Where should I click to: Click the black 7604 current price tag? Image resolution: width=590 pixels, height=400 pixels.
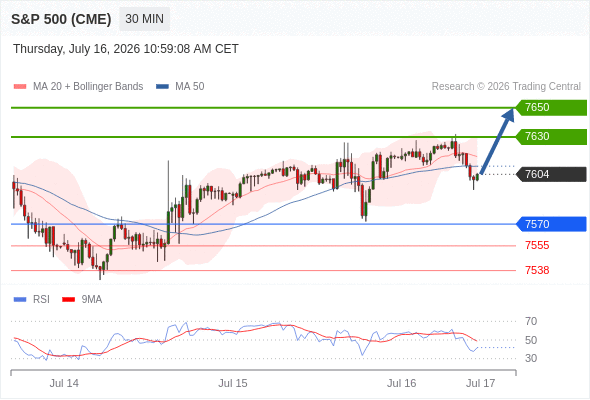551,174
